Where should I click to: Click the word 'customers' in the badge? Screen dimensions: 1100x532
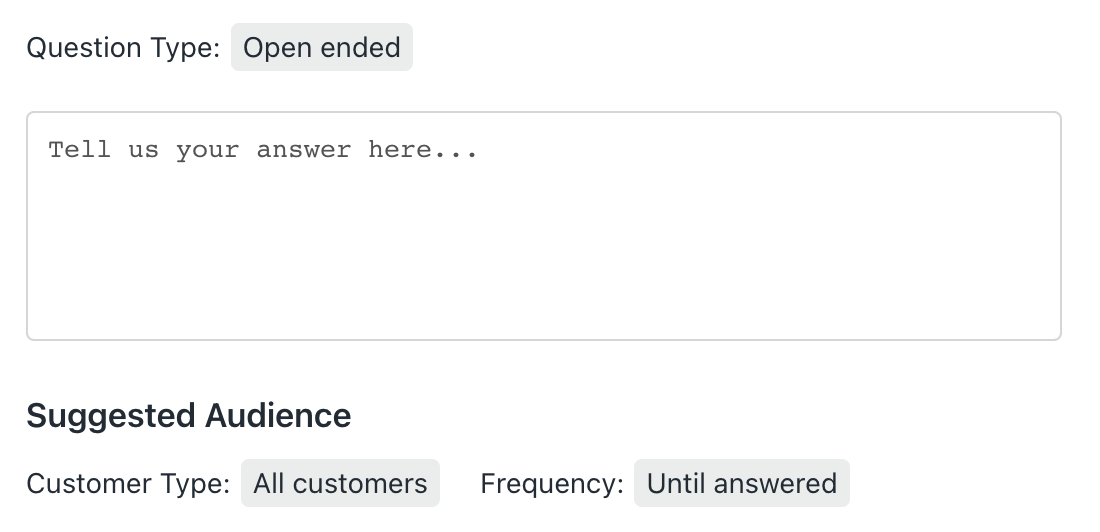pyautogui.click(x=360, y=484)
